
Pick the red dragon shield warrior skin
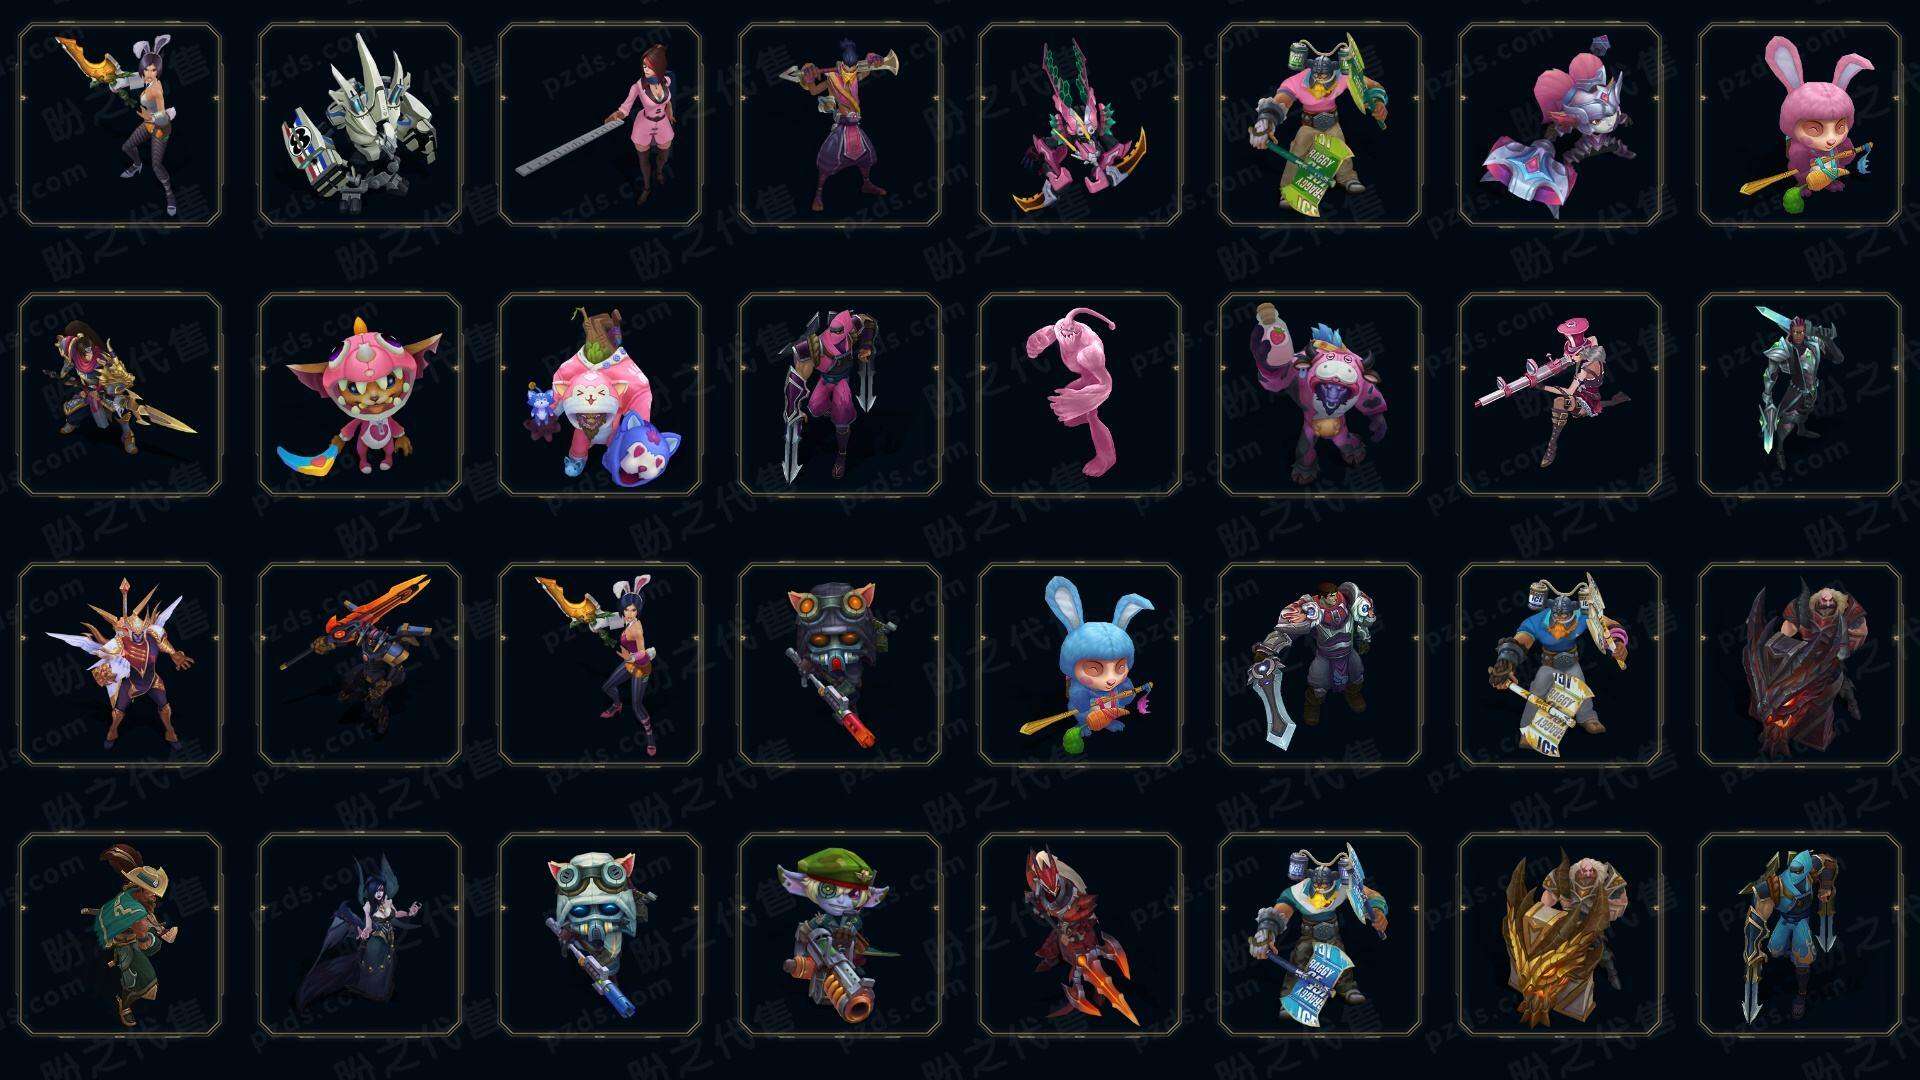click(x=1800, y=664)
